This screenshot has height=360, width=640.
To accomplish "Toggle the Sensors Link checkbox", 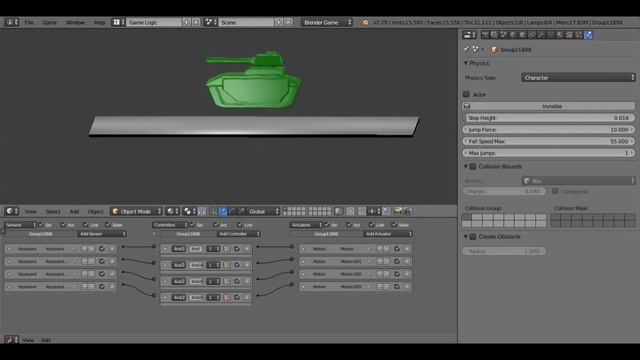I will coord(85,225).
